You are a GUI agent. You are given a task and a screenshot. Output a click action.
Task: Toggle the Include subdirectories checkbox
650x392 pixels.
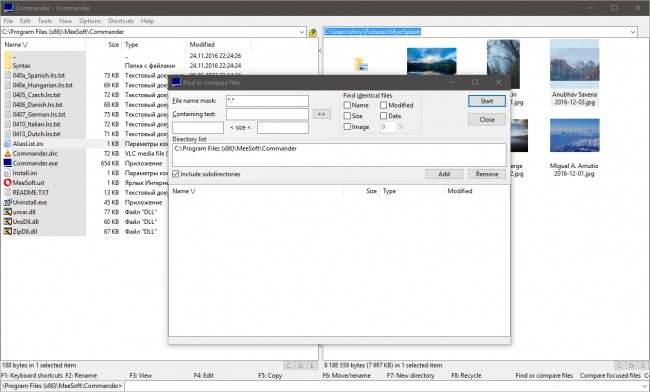coord(176,174)
